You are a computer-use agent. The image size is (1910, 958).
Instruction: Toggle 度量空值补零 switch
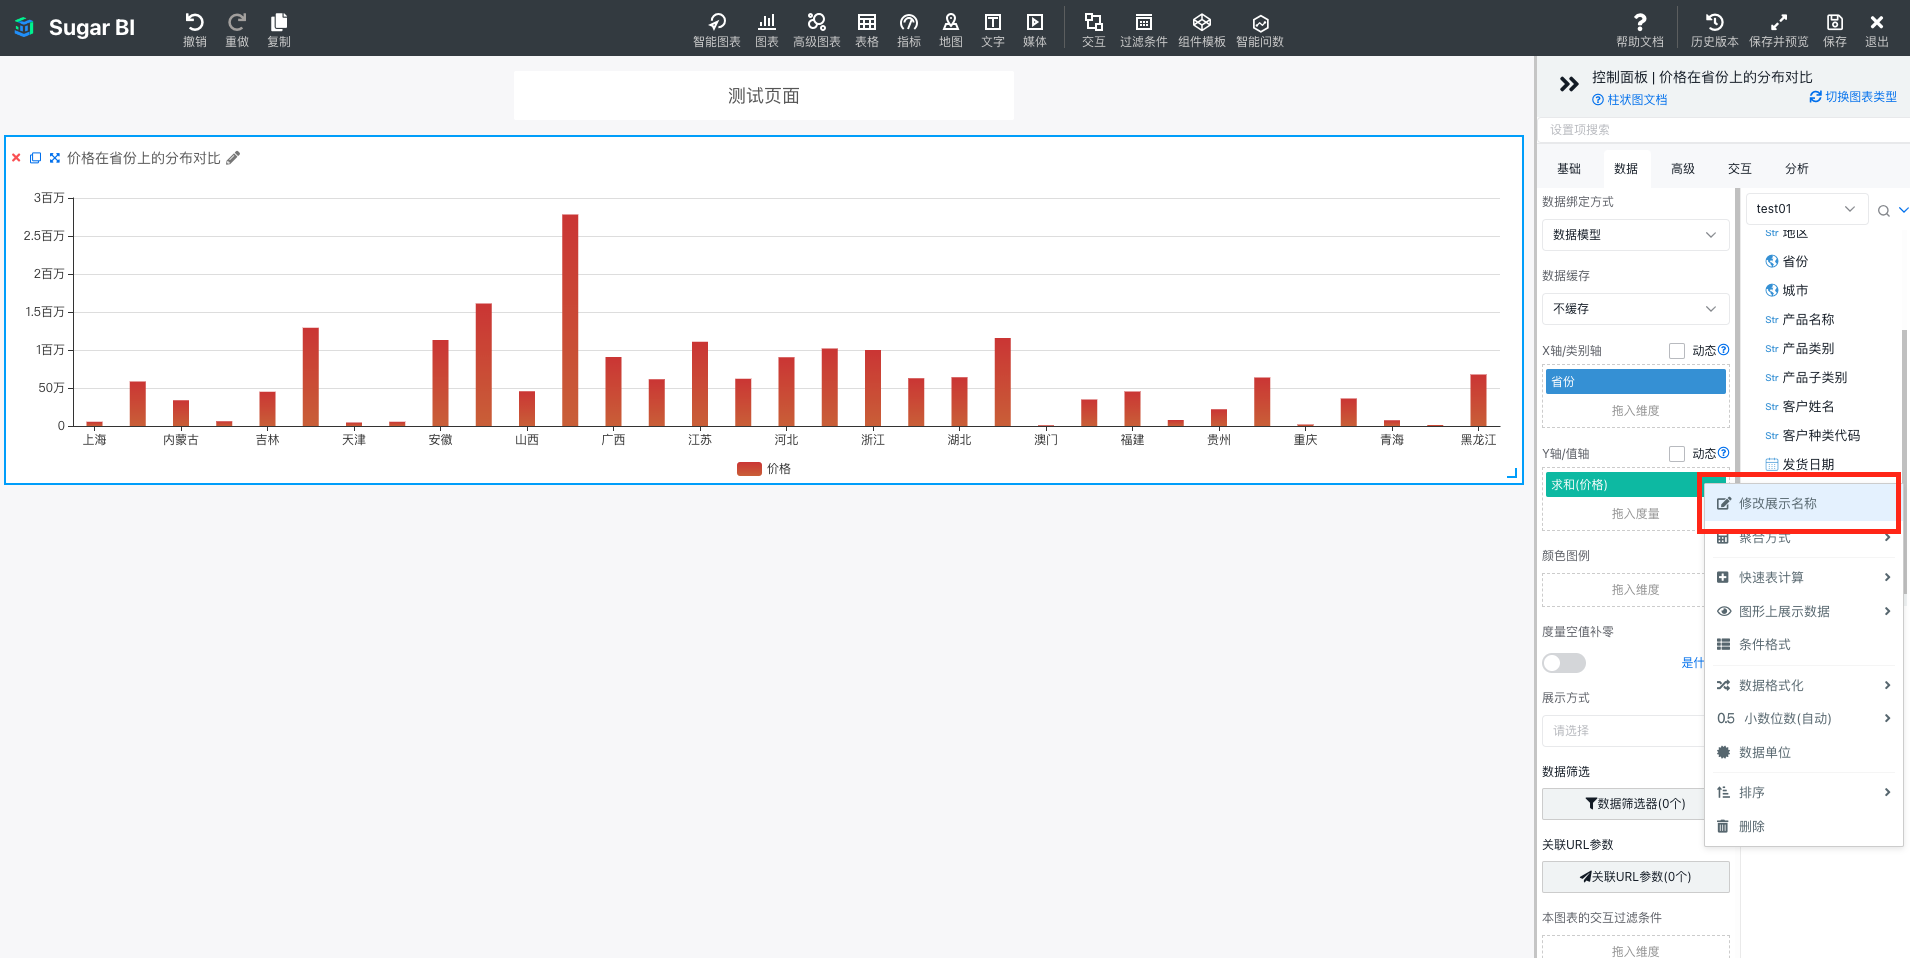pyautogui.click(x=1564, y=663)
